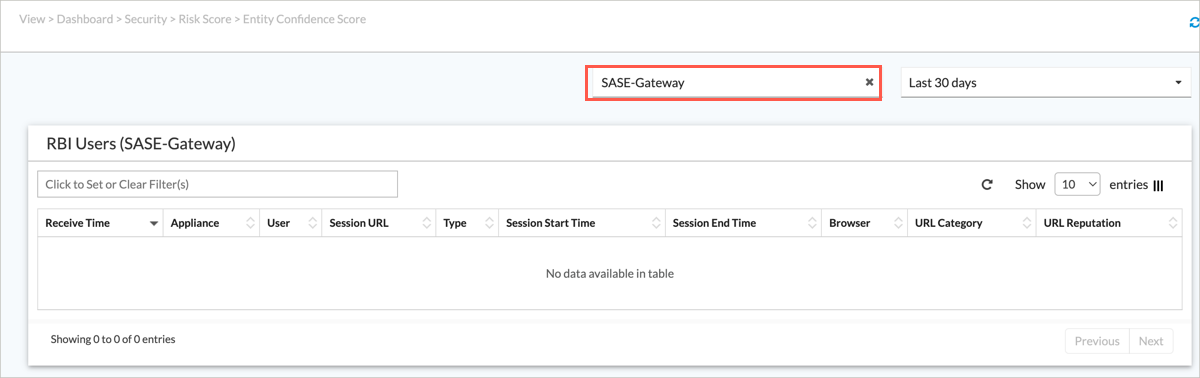Sort by User column

point(290,223)
